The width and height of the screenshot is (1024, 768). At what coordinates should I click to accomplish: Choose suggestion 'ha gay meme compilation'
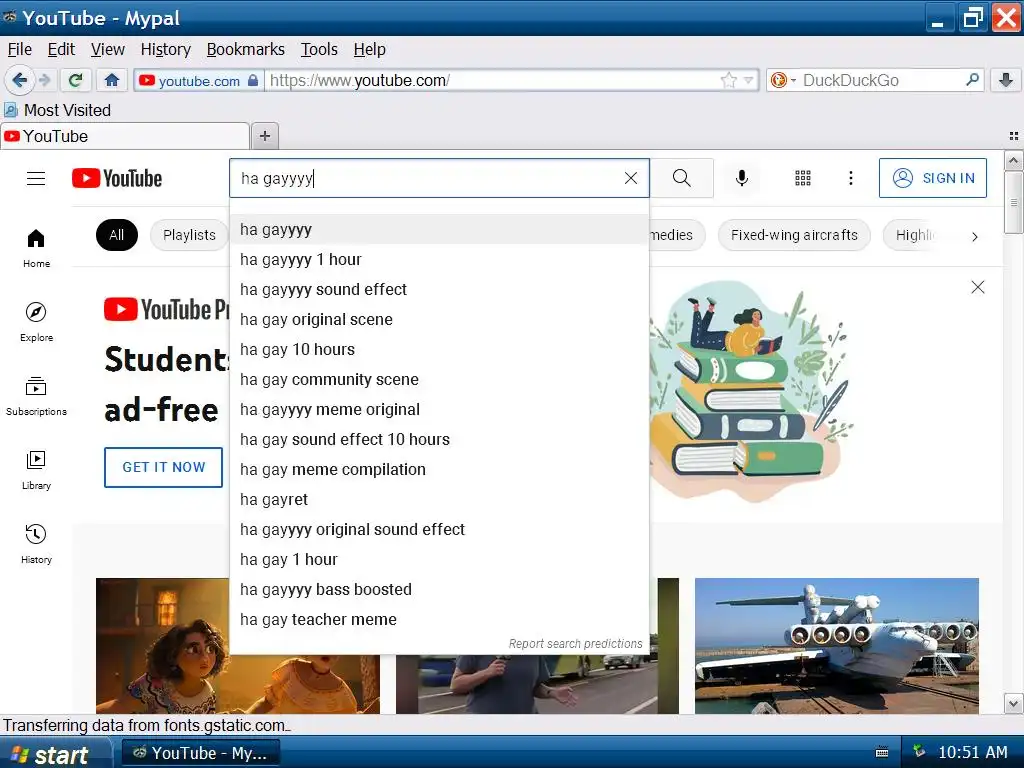point(439,470)
